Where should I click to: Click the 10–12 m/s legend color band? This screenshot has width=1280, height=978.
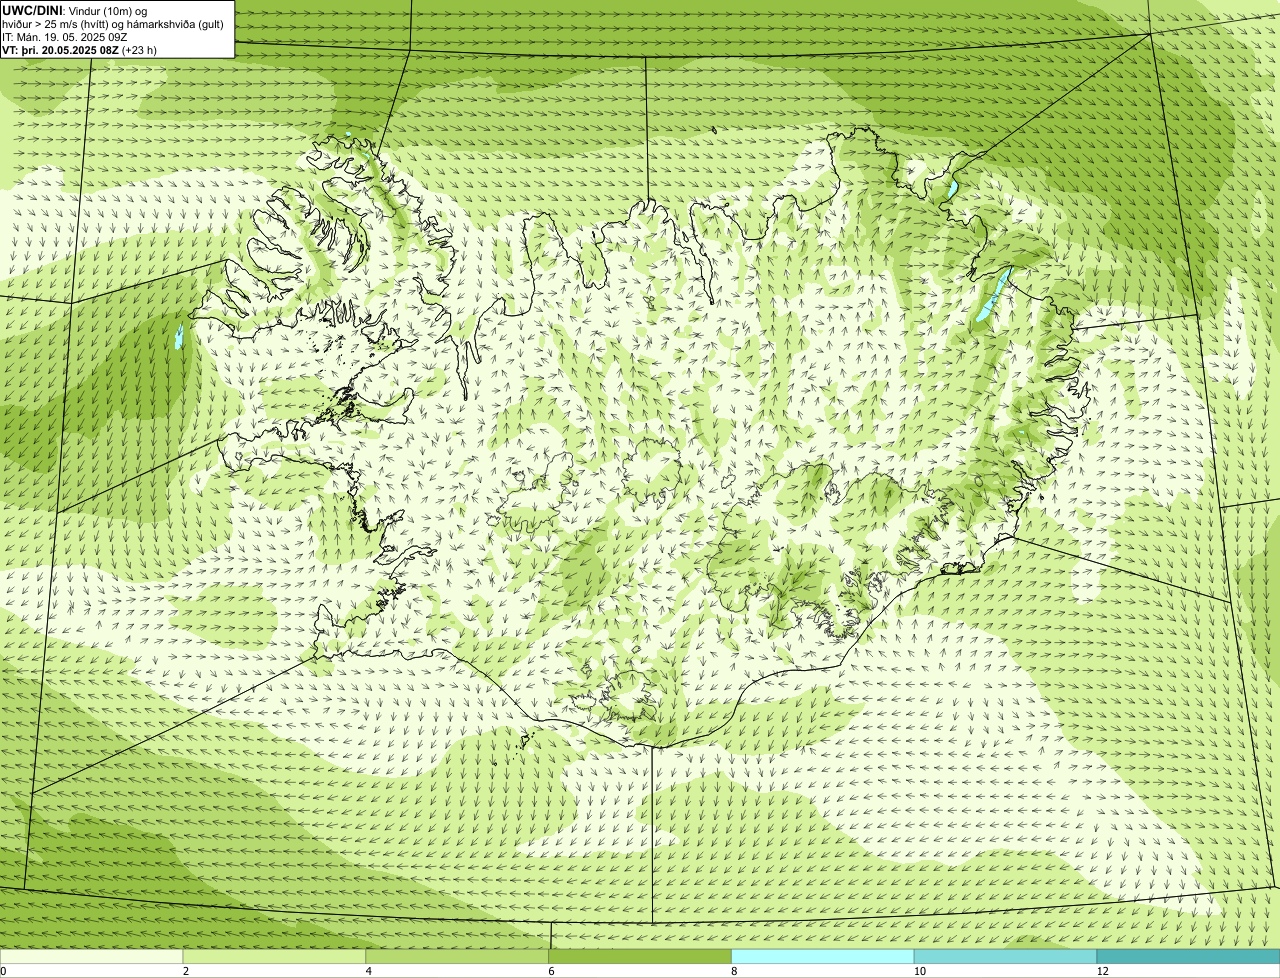(1006, 957)
